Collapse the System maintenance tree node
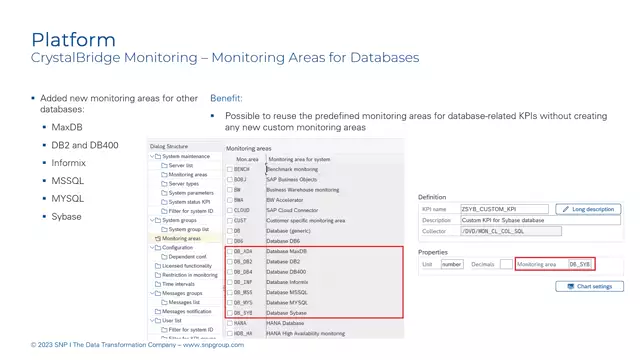The height and width of the screenshot is (360, 640). tap(152, 156)
